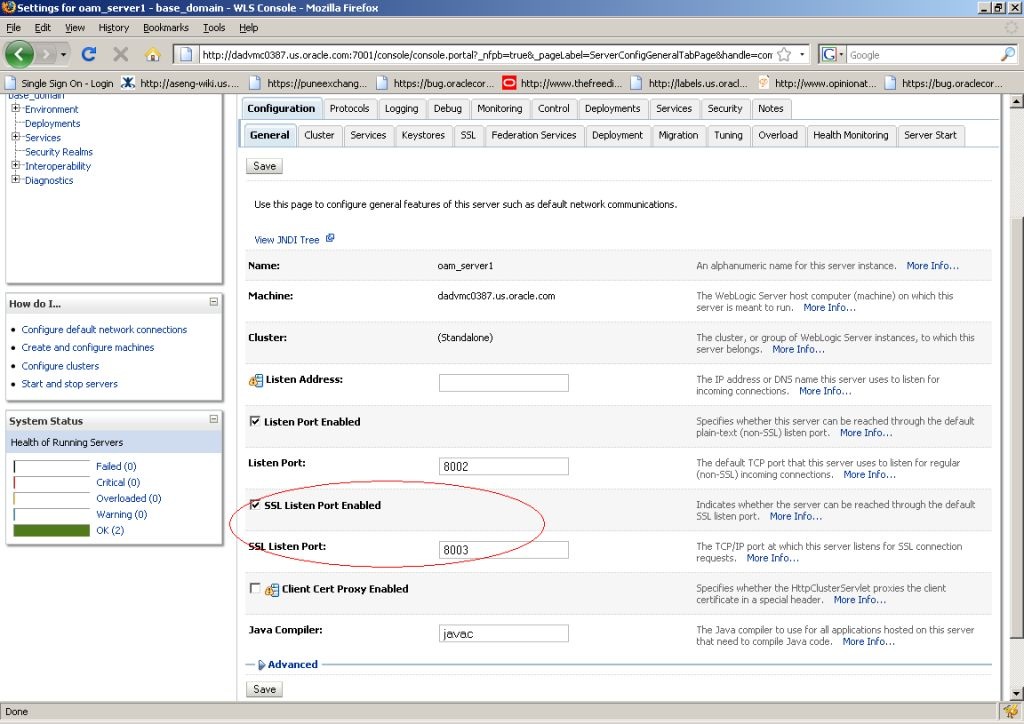Click the page vertical scrollbar down arrow
This screenshot has height=724, width=1024.
pos(1016,693)
